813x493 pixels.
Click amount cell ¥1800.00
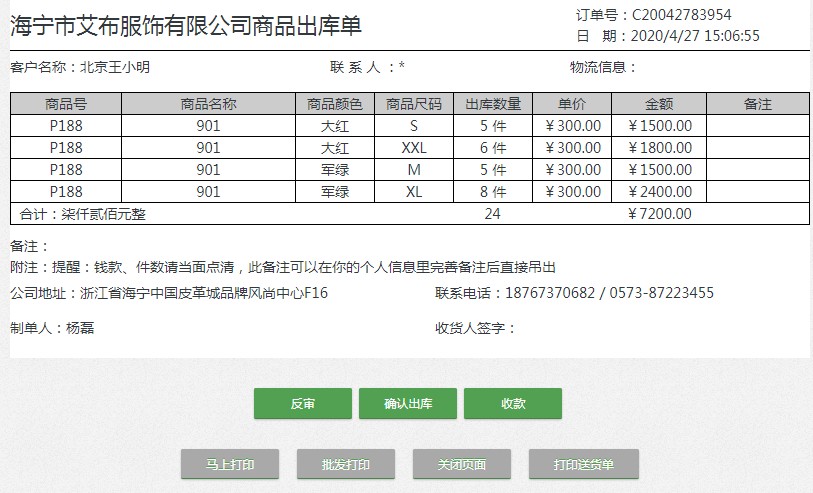659,148
